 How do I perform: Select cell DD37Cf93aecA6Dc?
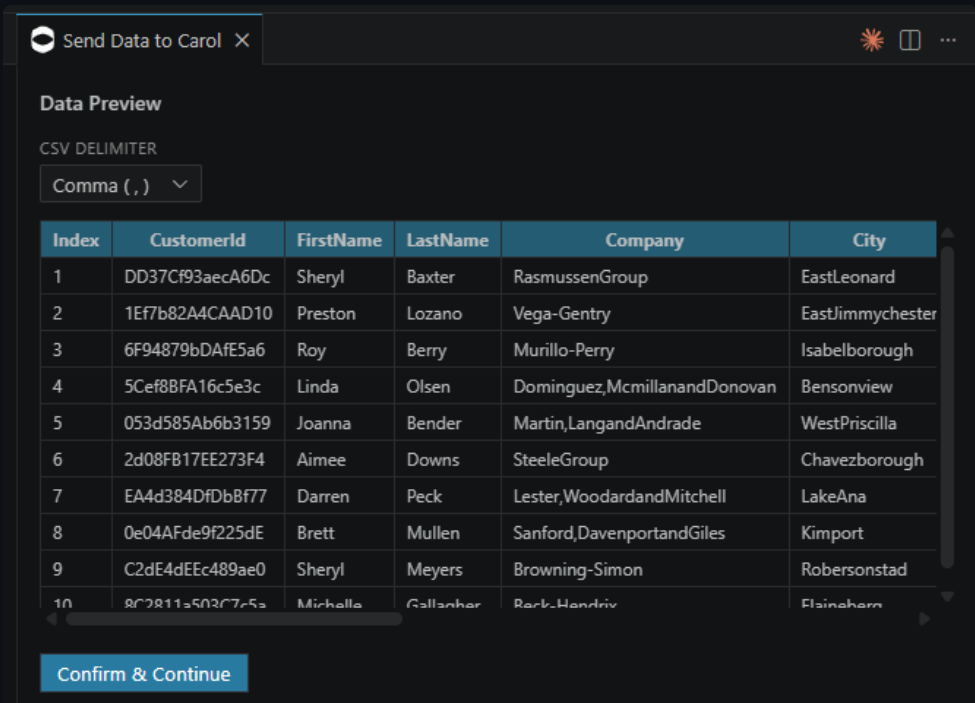coord(198,277)
